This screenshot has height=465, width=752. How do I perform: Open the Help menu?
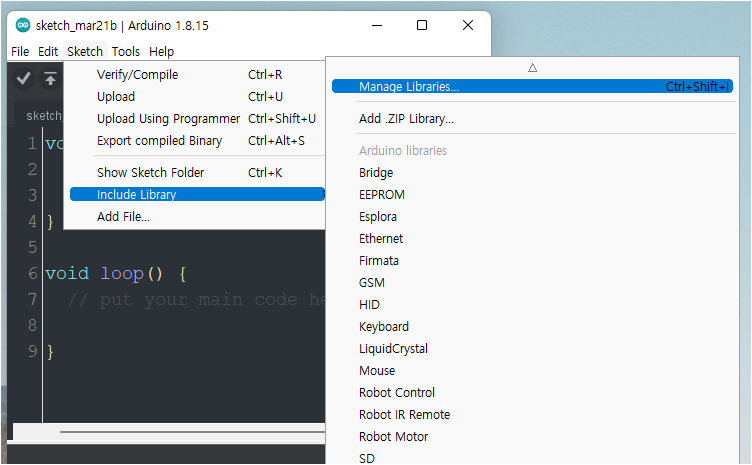tap(161, 51)
